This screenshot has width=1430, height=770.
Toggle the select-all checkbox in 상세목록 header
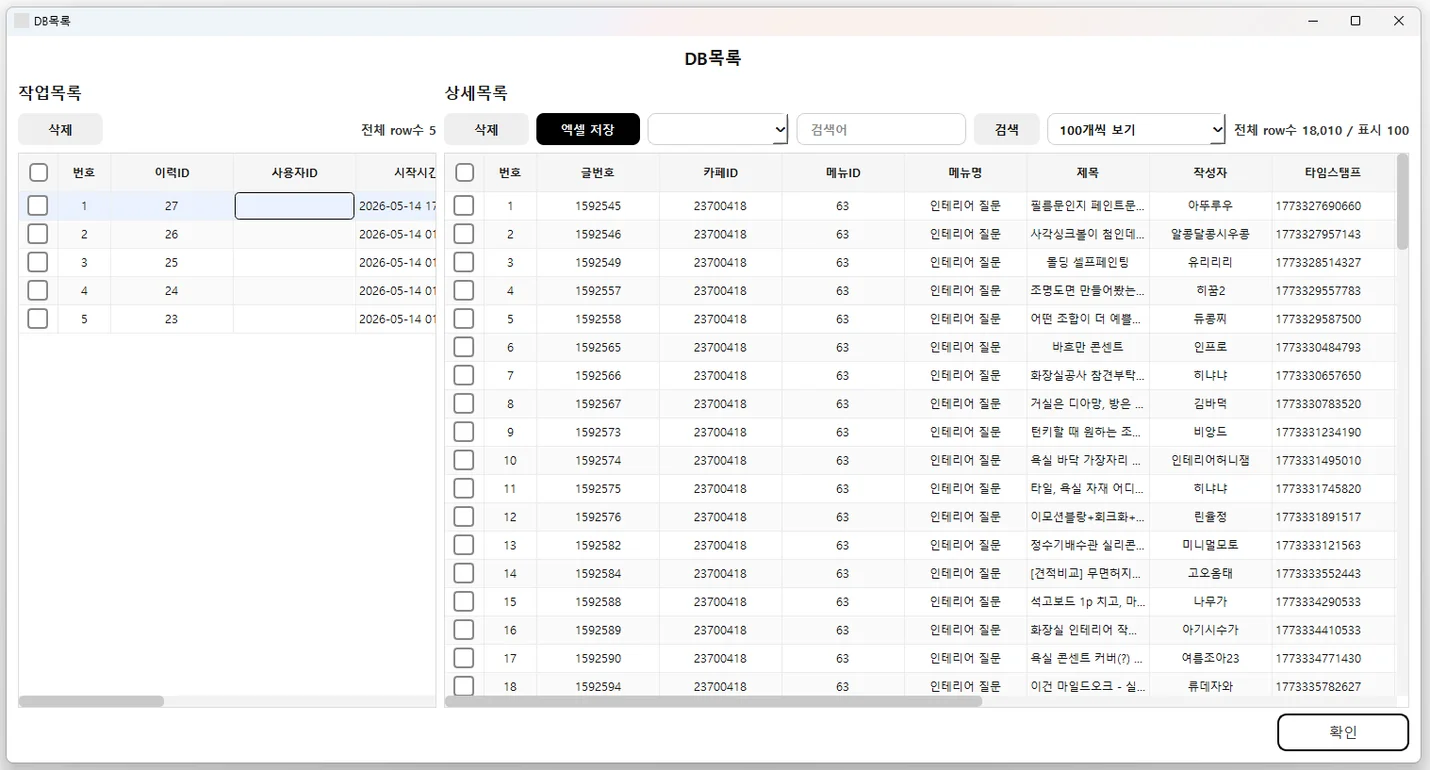pyautogui.click(x=465, y=173)
